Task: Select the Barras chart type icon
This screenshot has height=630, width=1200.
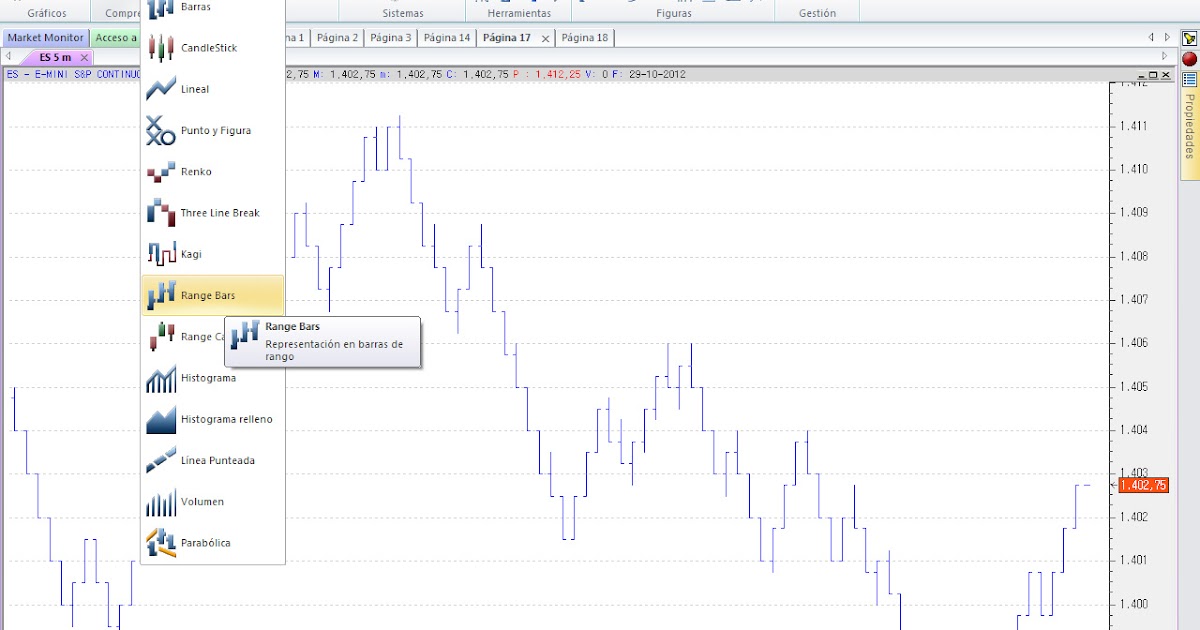Action: pos(161,9)
